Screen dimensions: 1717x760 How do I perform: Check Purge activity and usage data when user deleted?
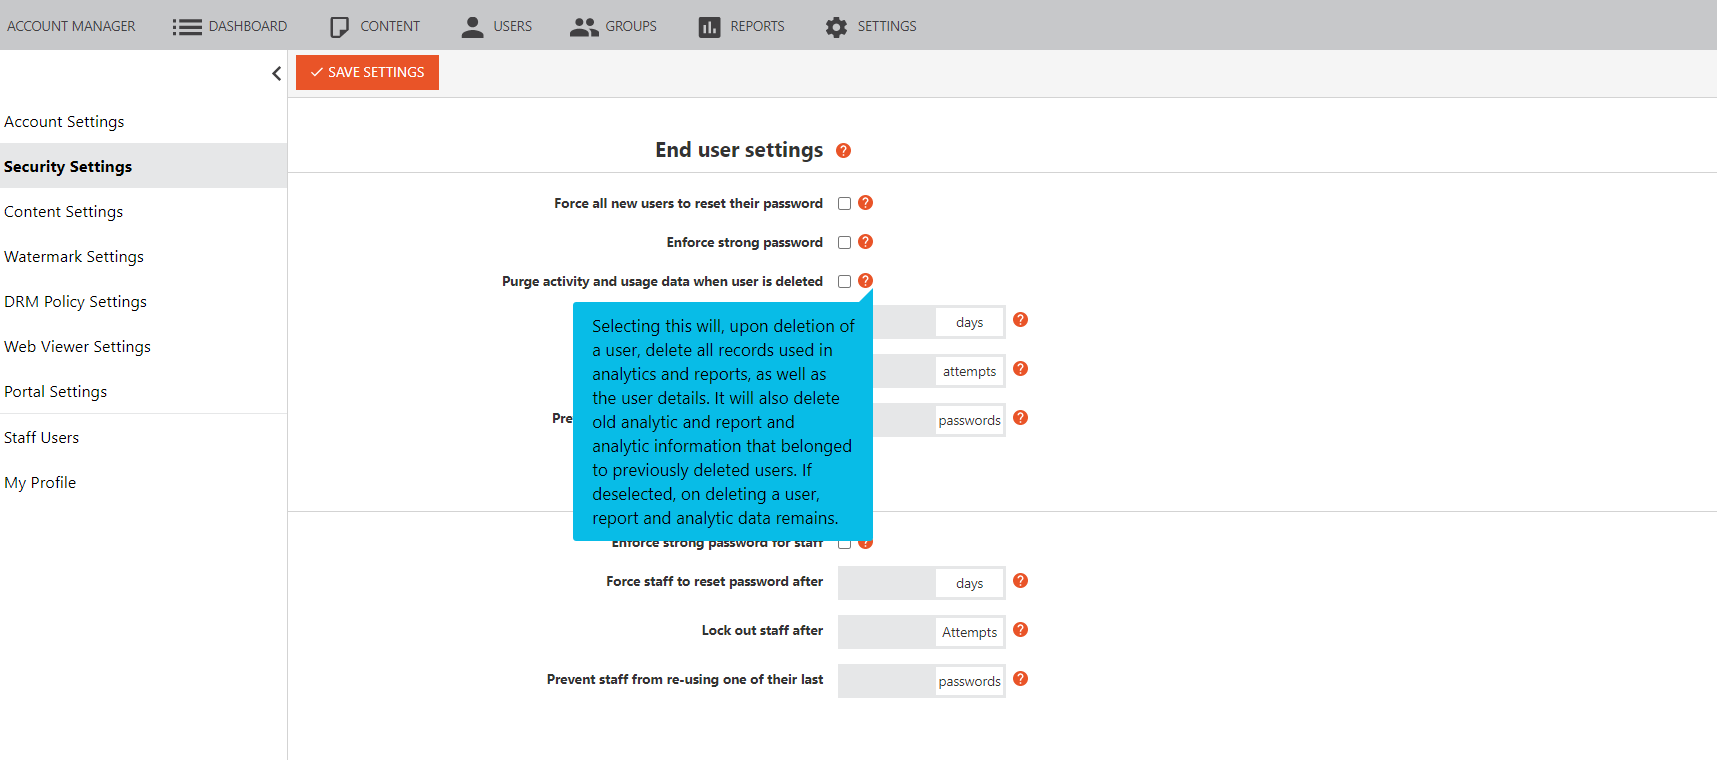(844, 282)
